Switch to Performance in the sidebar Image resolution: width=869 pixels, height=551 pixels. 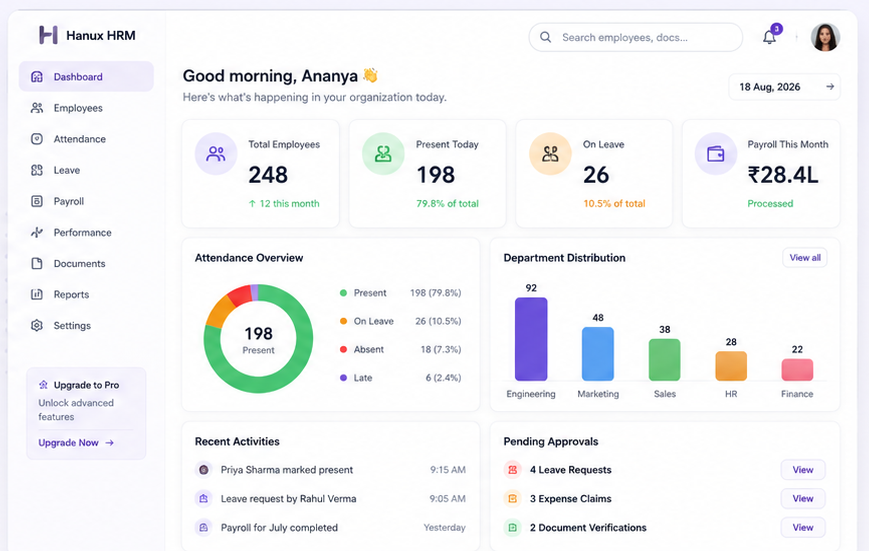86,232
